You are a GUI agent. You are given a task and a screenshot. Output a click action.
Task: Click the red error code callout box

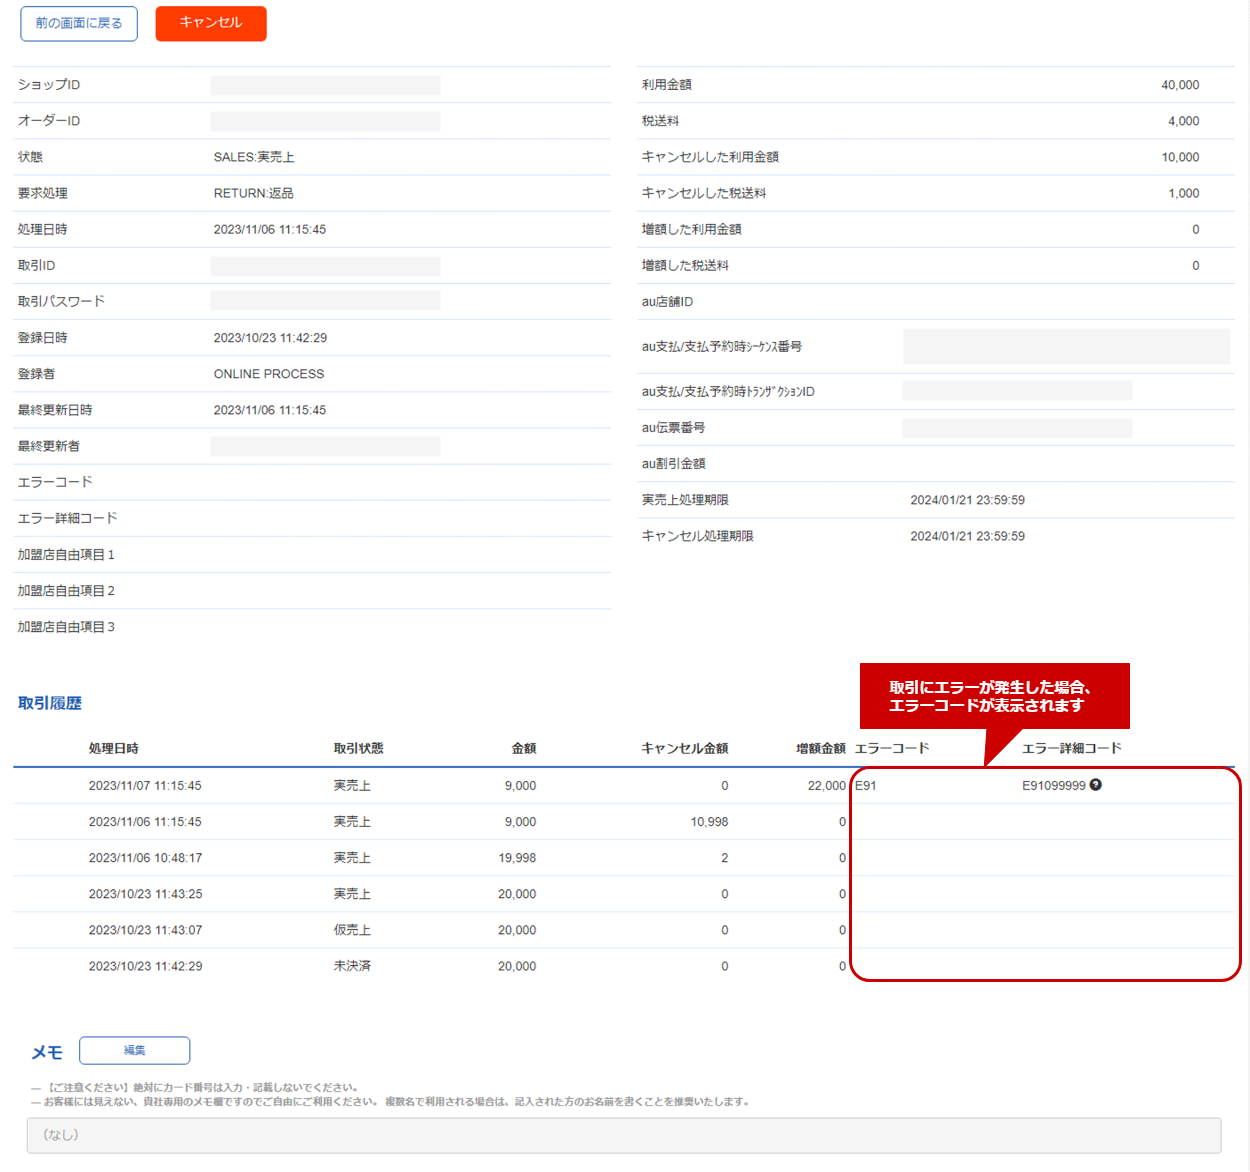click(994, 696)
